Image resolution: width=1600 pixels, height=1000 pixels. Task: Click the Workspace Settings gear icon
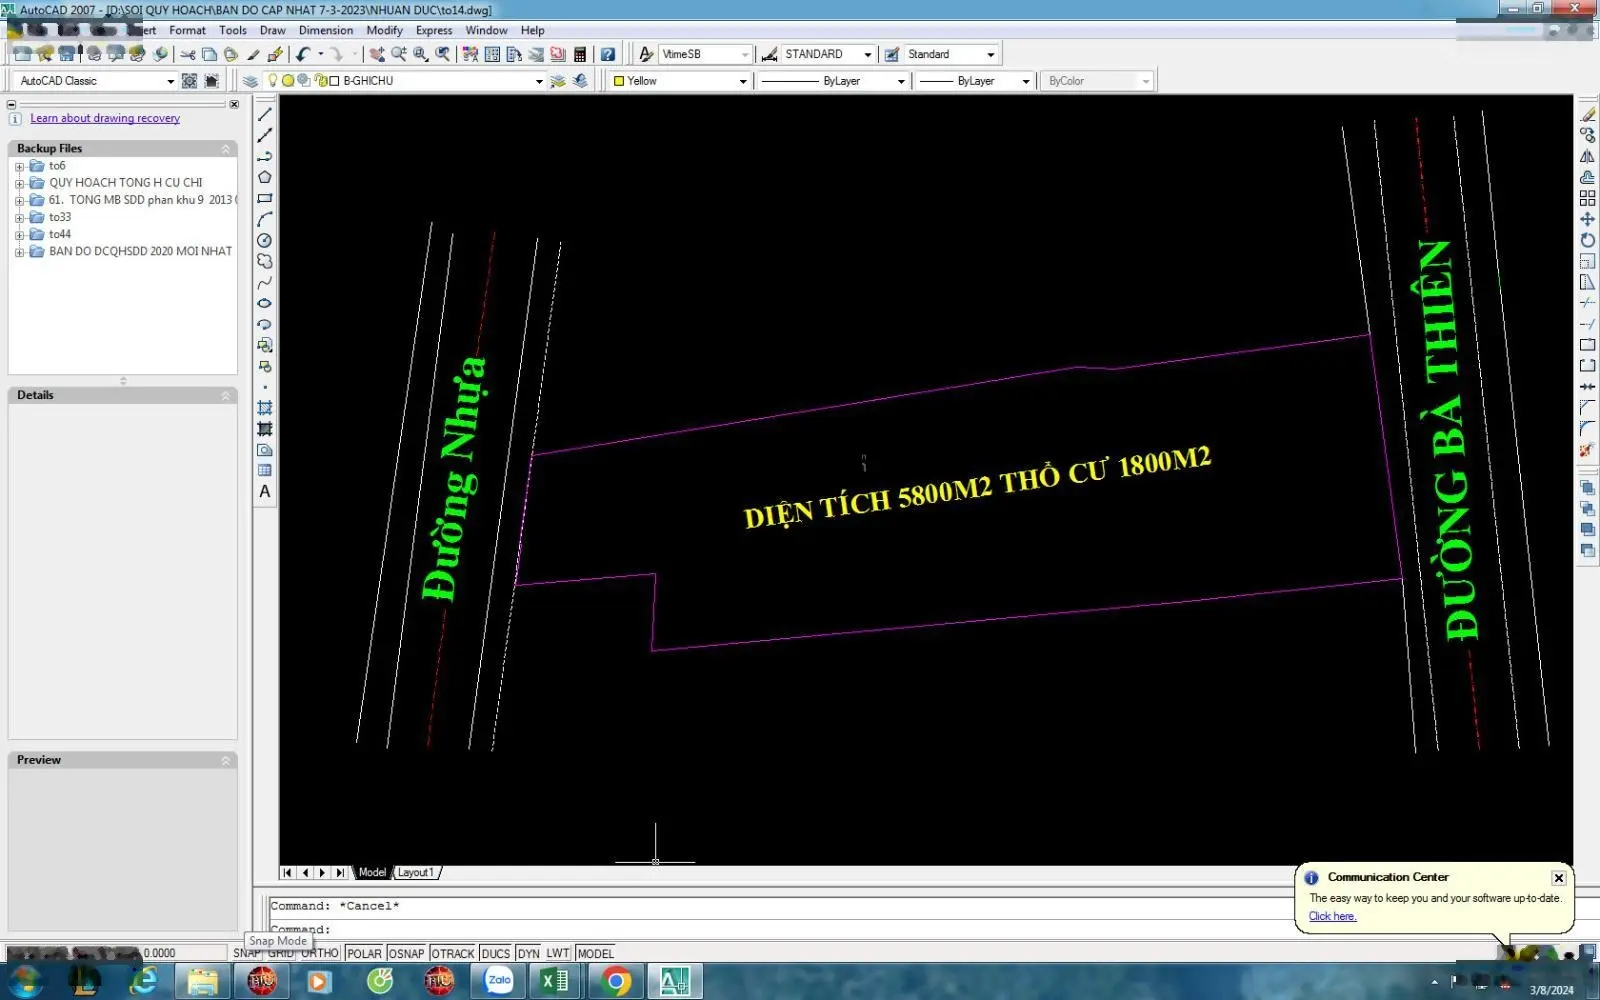click(189, 81)
